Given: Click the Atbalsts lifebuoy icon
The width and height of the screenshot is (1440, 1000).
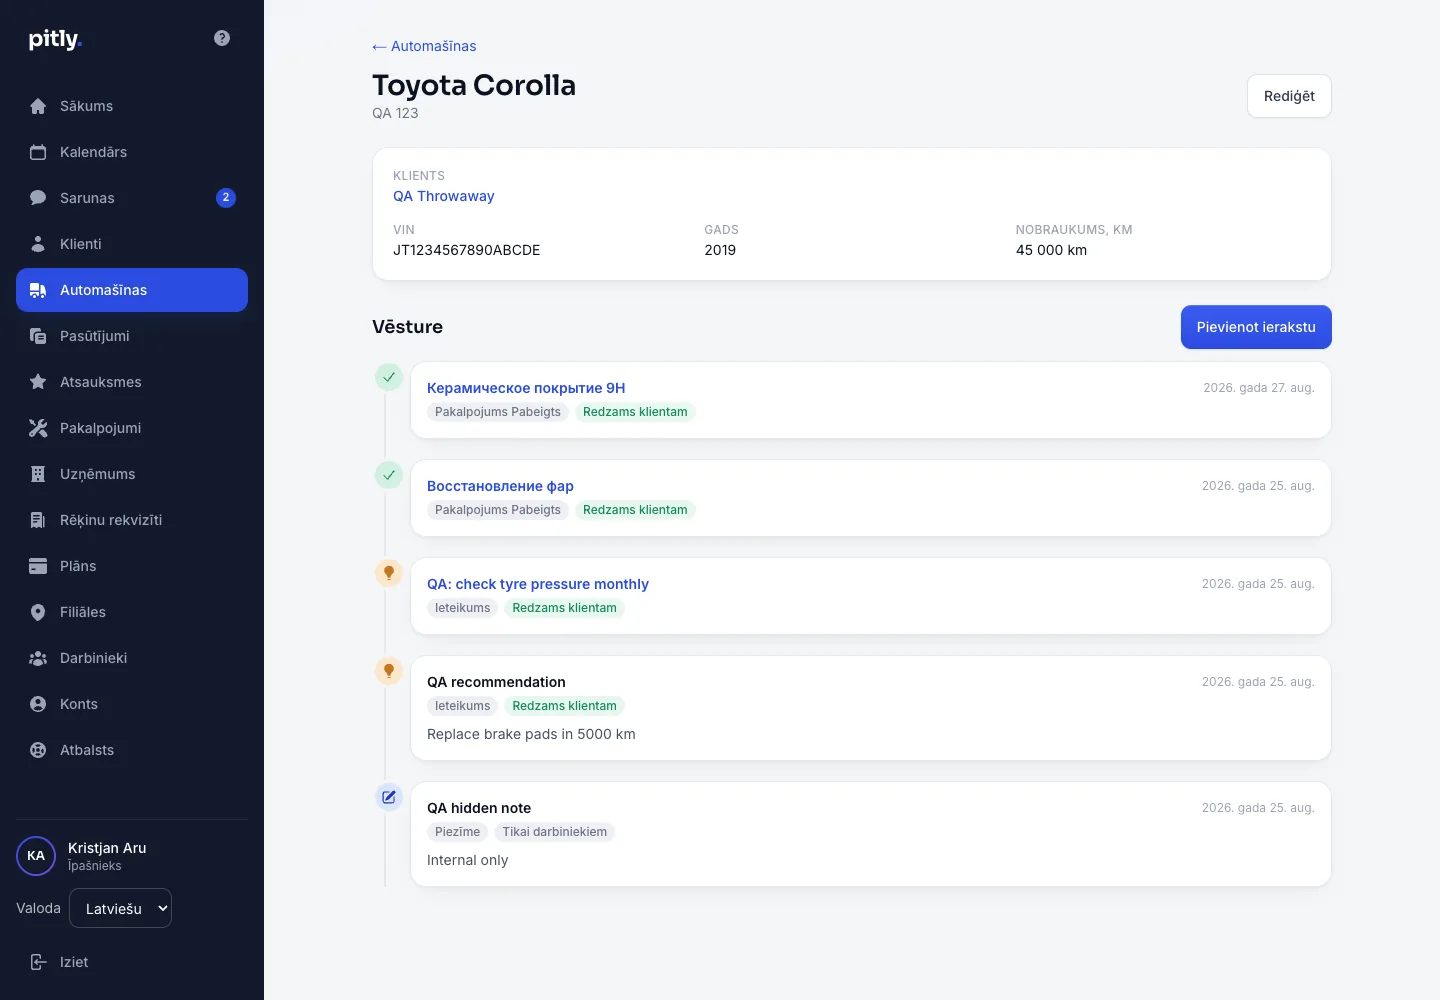Looking at the screenshot, I should click(x=38, y=750).
